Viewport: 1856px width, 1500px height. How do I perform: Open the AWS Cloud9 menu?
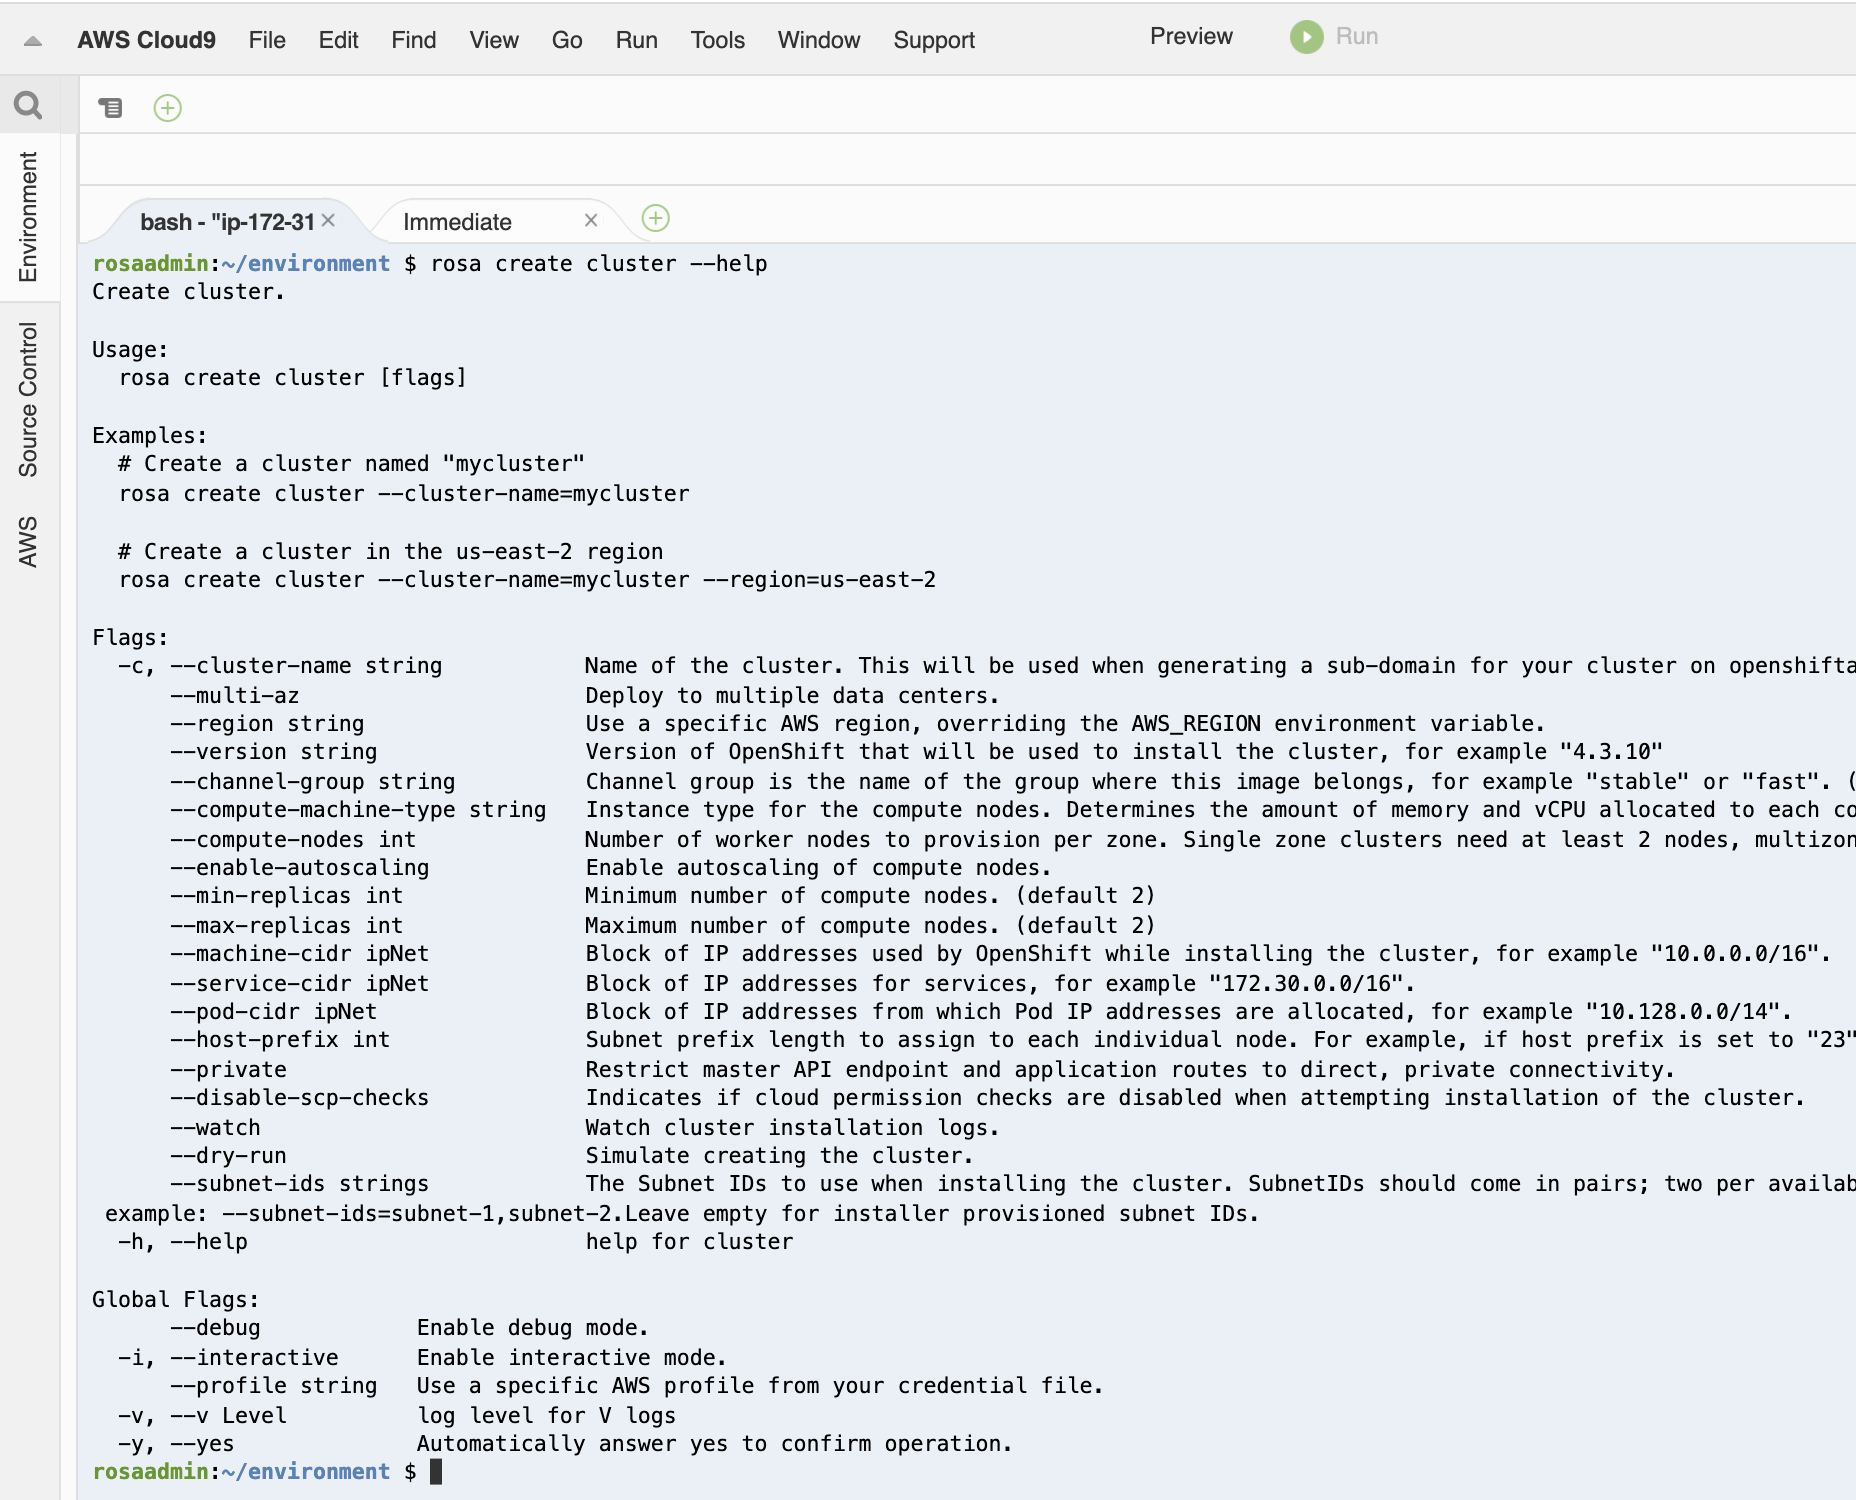pyautogui.click(x=147, y=40)
